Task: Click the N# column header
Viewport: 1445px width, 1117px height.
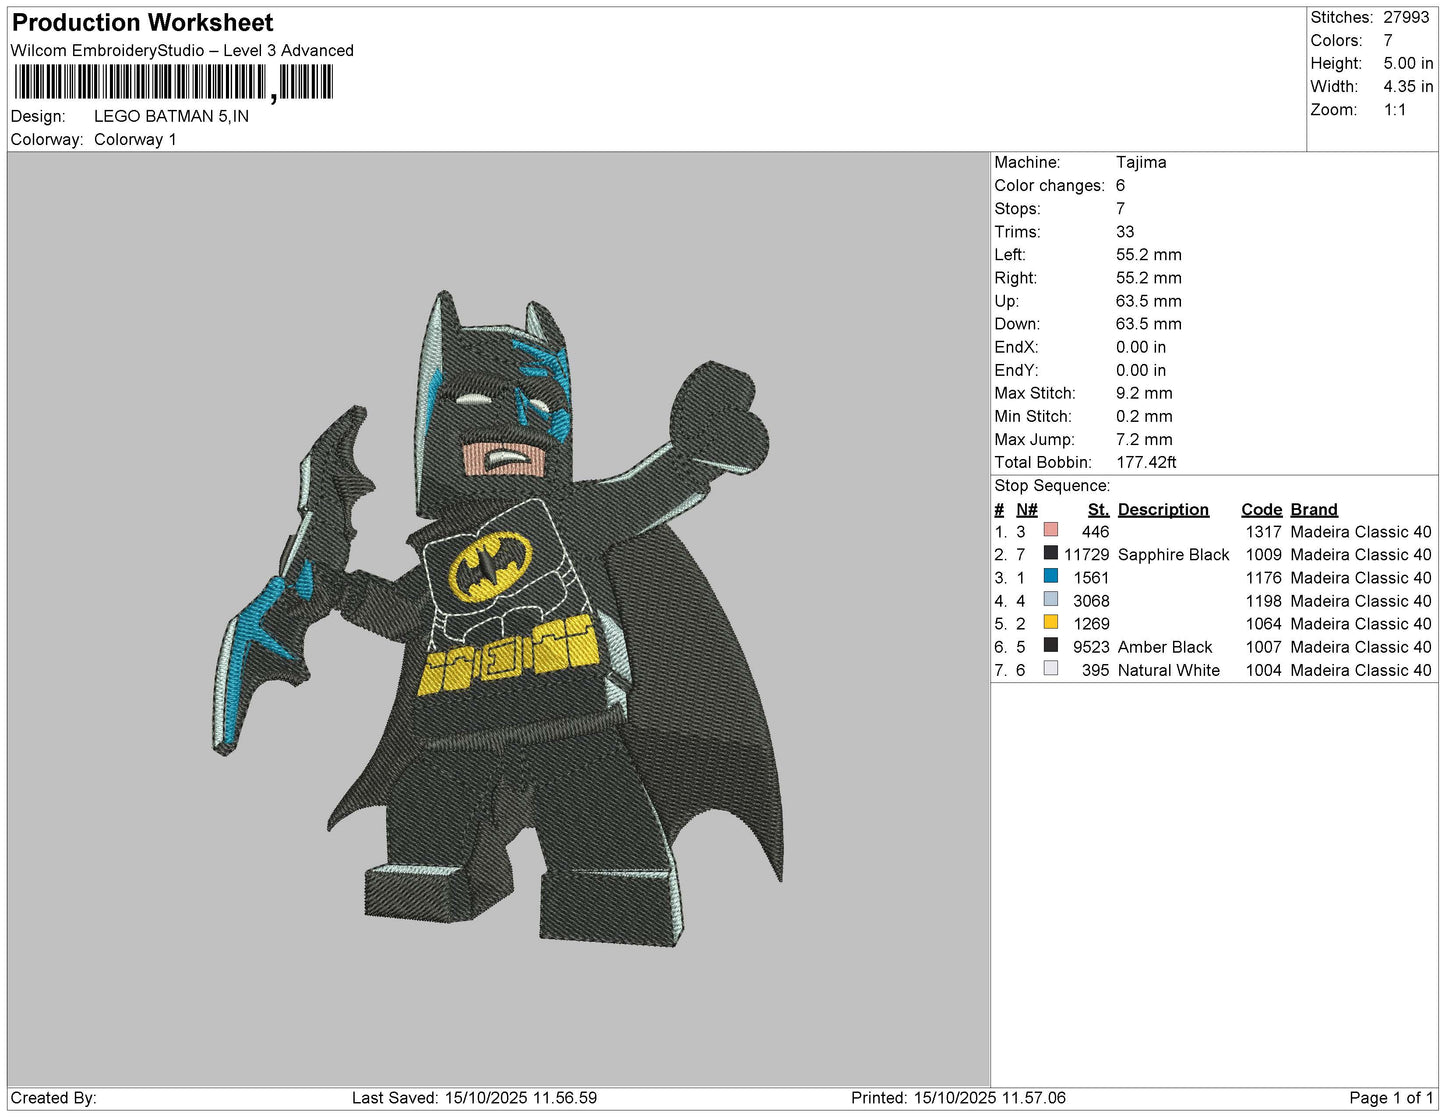Action: 1027,509
